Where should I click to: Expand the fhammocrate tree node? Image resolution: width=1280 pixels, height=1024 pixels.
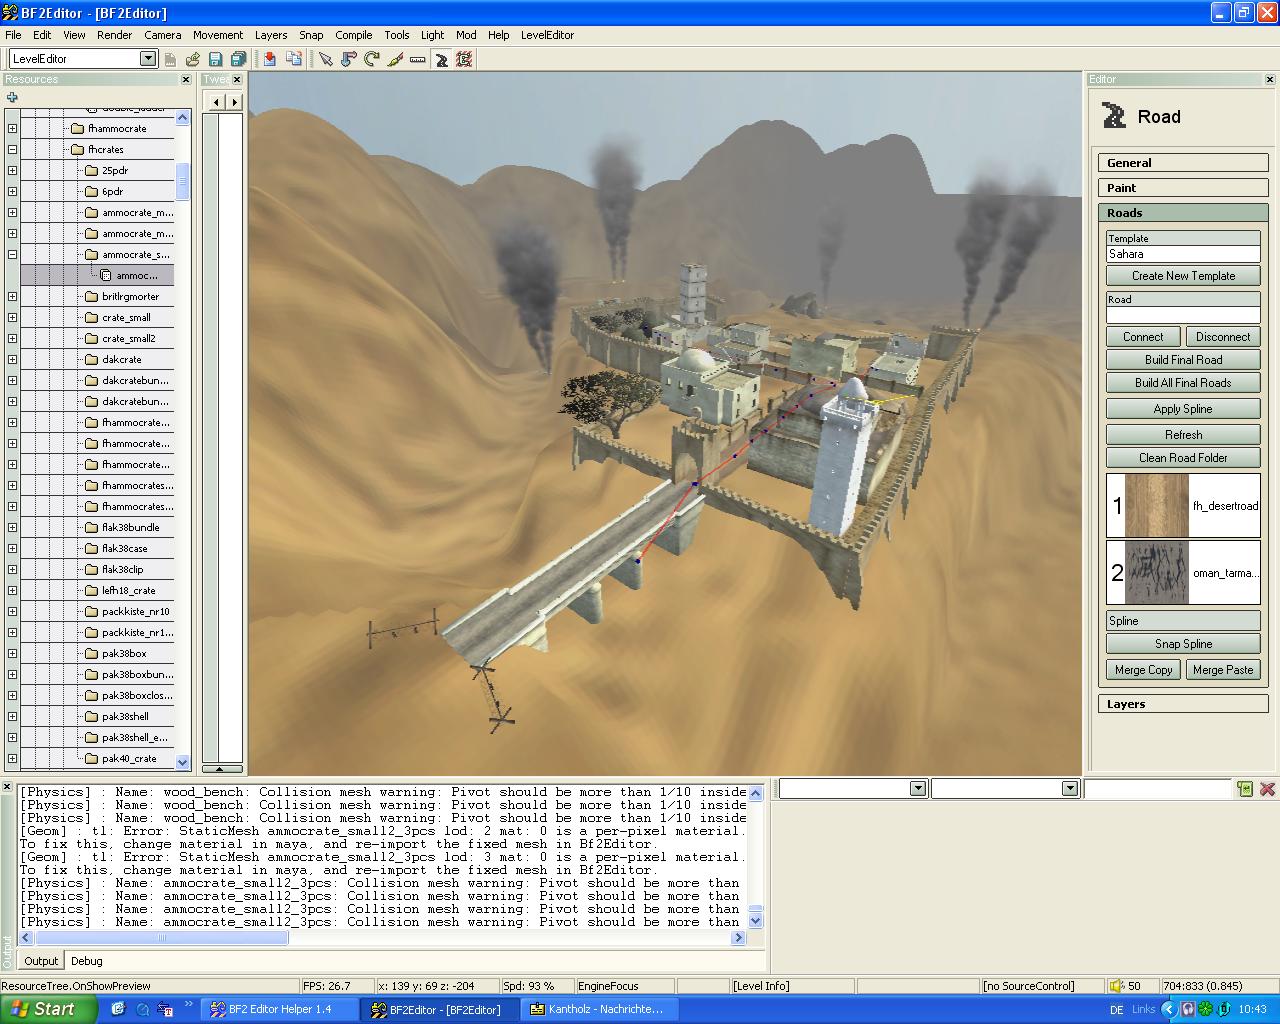coord(12,128)
